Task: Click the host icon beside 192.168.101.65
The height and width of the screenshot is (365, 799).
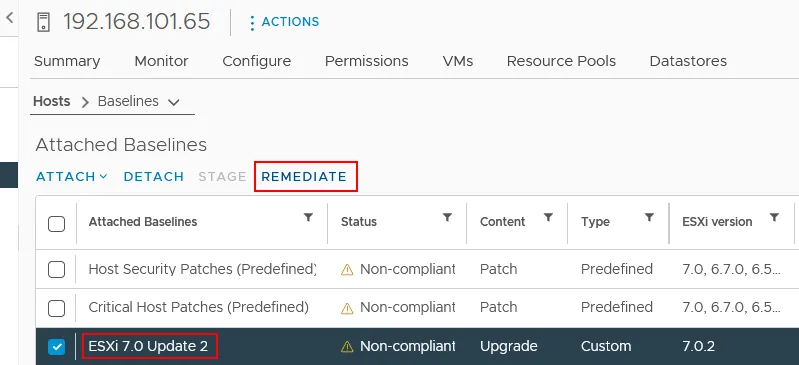Action: 44,22
